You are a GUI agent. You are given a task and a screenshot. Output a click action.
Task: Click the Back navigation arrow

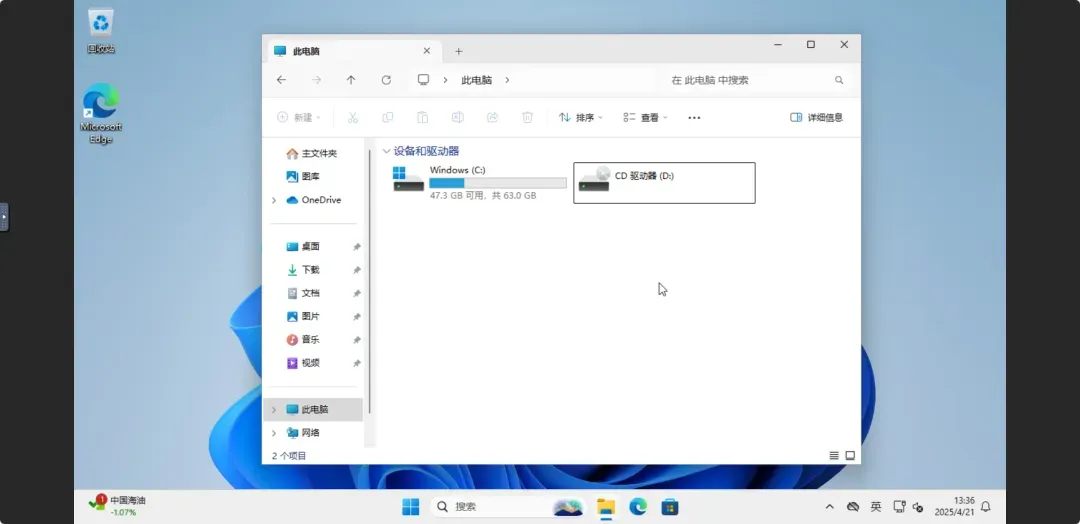coord(281,80)
